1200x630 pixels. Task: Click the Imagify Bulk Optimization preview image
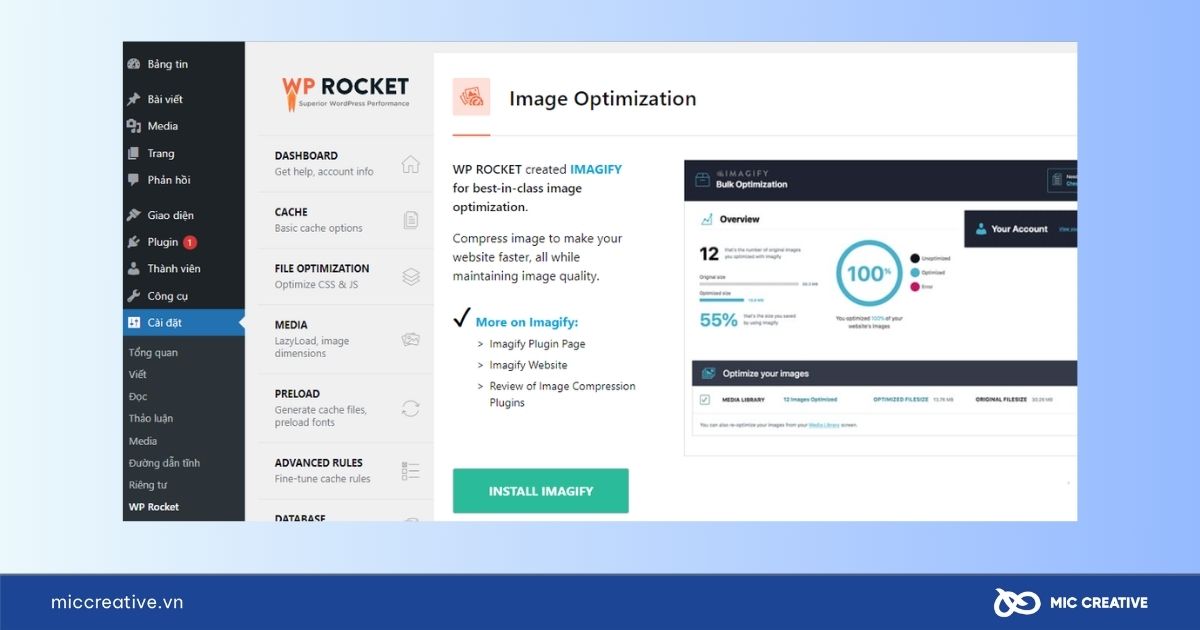(880, 308)
